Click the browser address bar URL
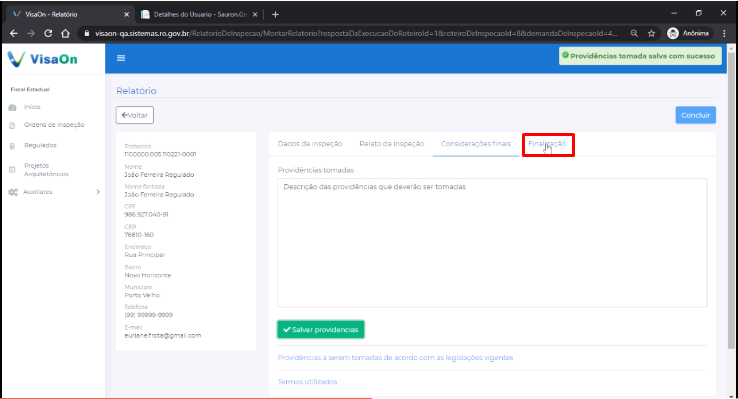738x399 pixels. point(356,33)
